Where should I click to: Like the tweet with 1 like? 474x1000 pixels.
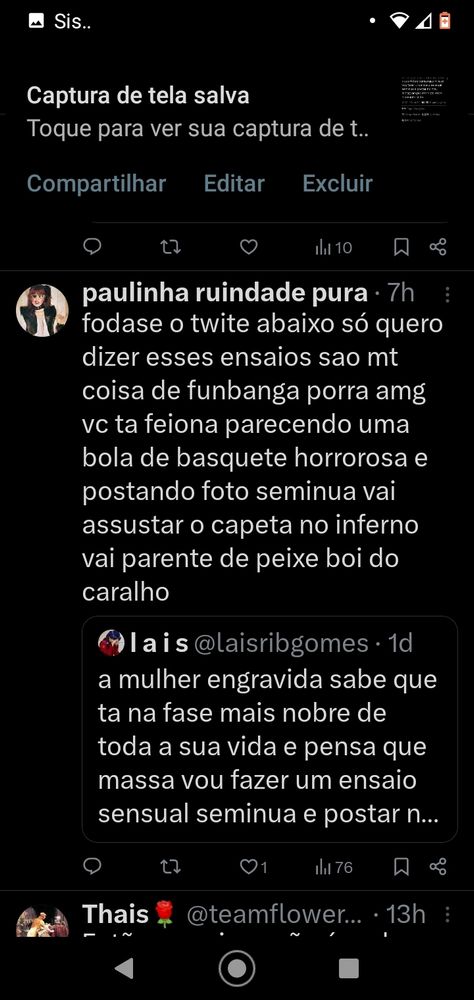253,867
